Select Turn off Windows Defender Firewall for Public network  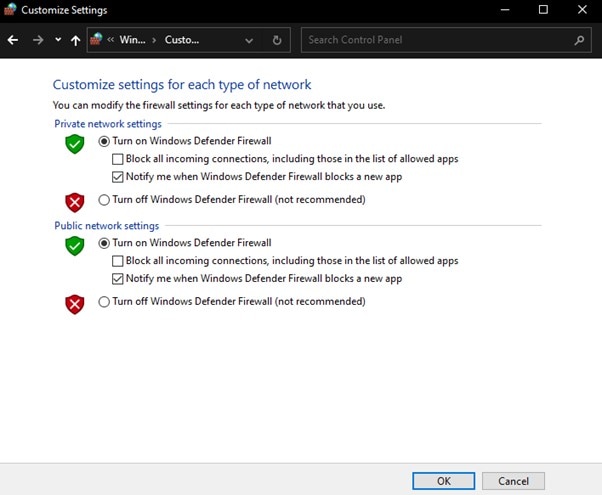pos(104,302)
